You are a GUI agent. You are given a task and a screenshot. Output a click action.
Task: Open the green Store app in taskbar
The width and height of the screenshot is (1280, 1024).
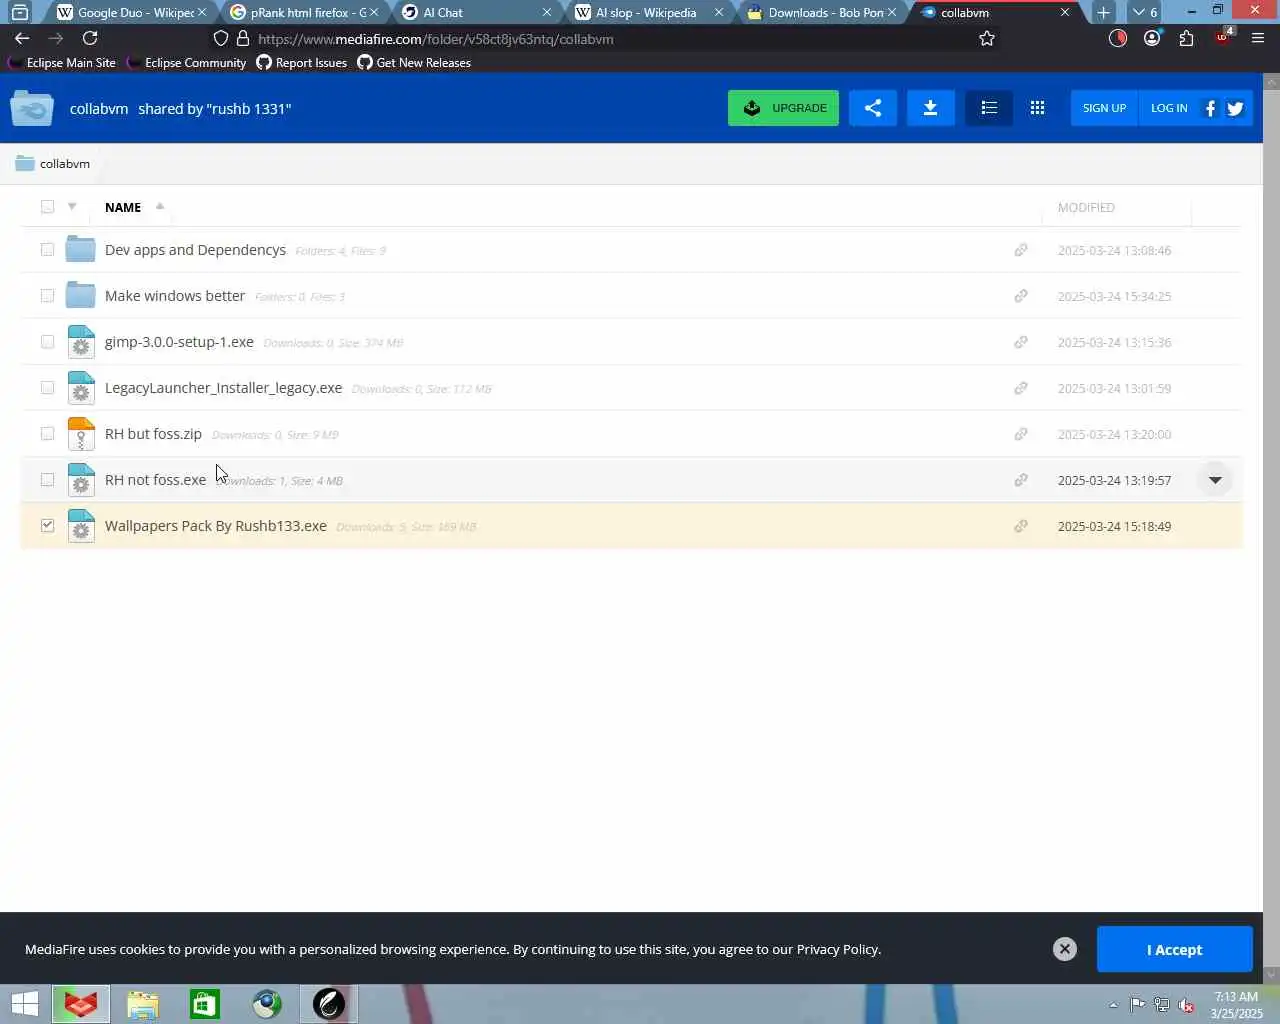point(205,1004)
